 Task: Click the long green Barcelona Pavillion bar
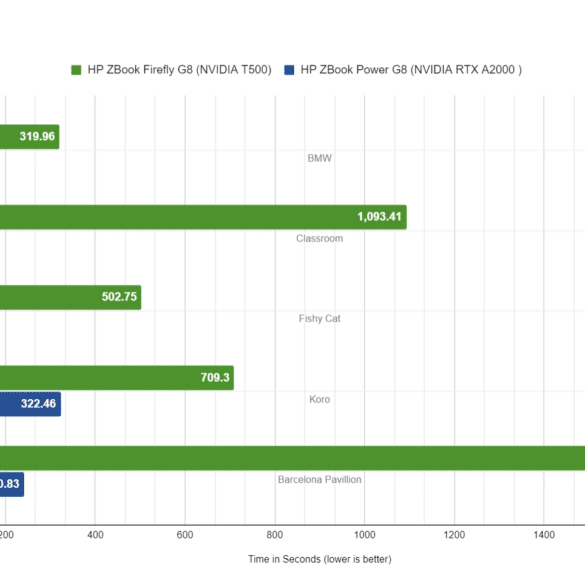coord(292,458)
